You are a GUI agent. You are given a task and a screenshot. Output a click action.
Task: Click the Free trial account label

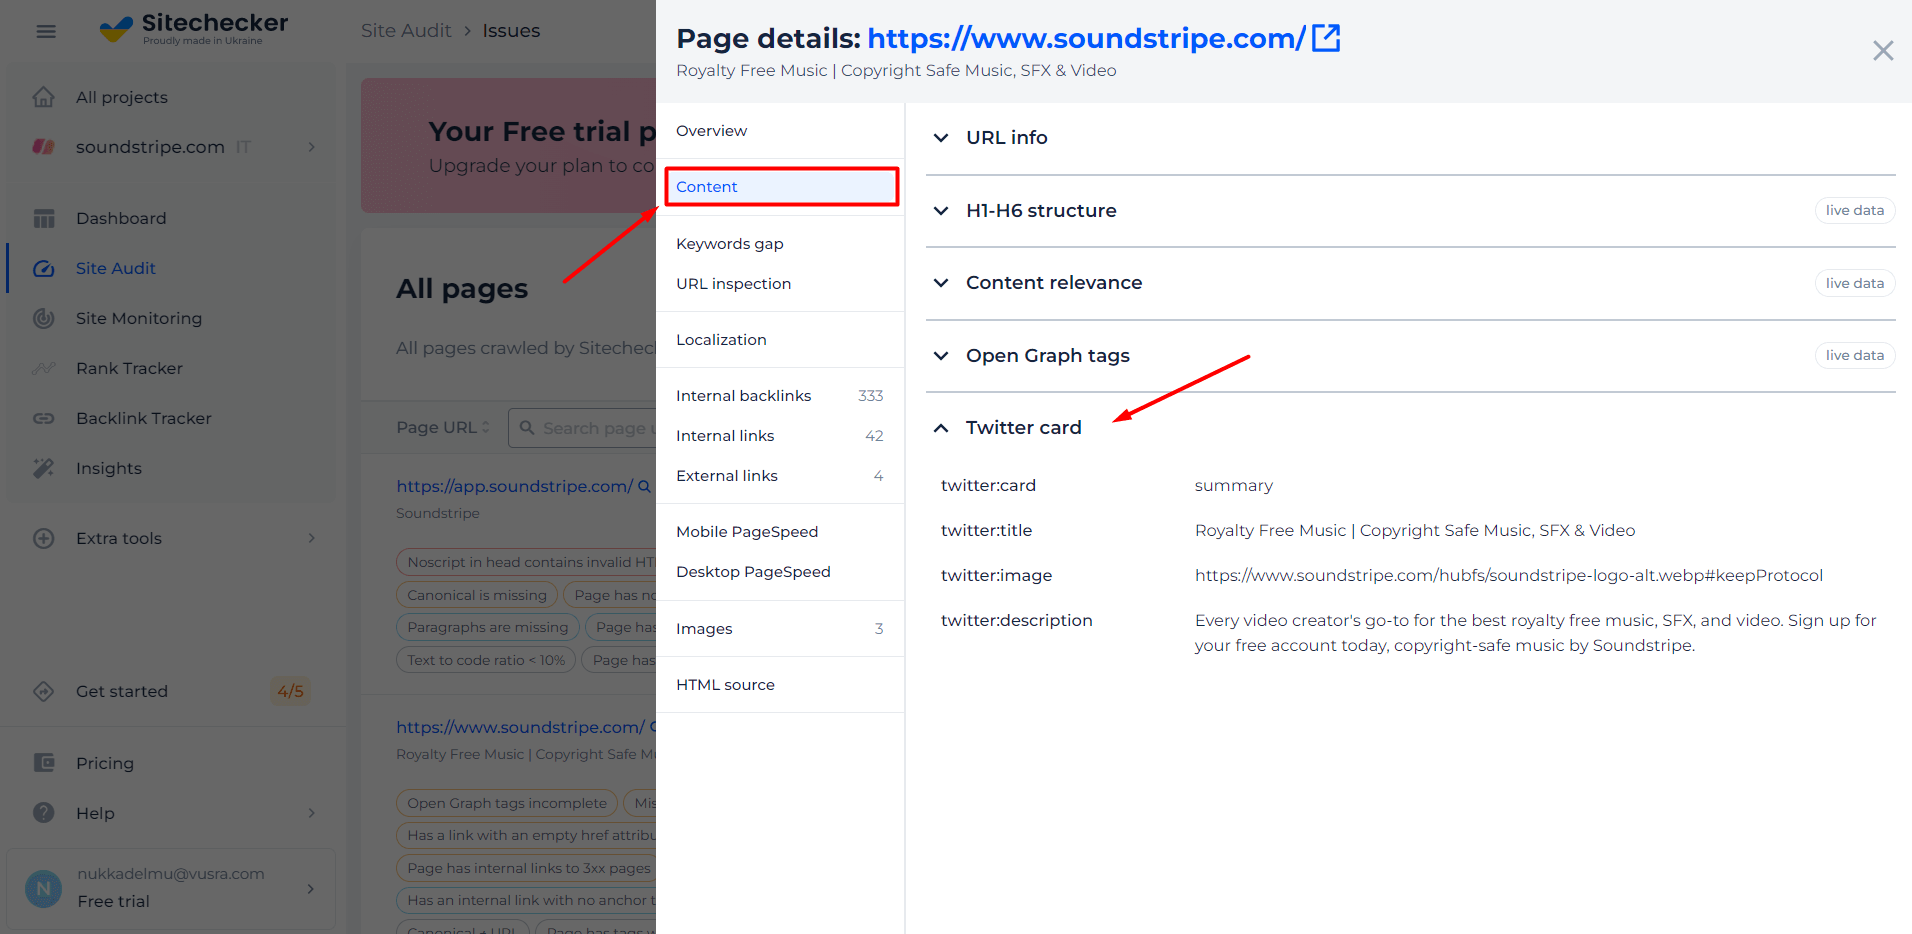114,901
